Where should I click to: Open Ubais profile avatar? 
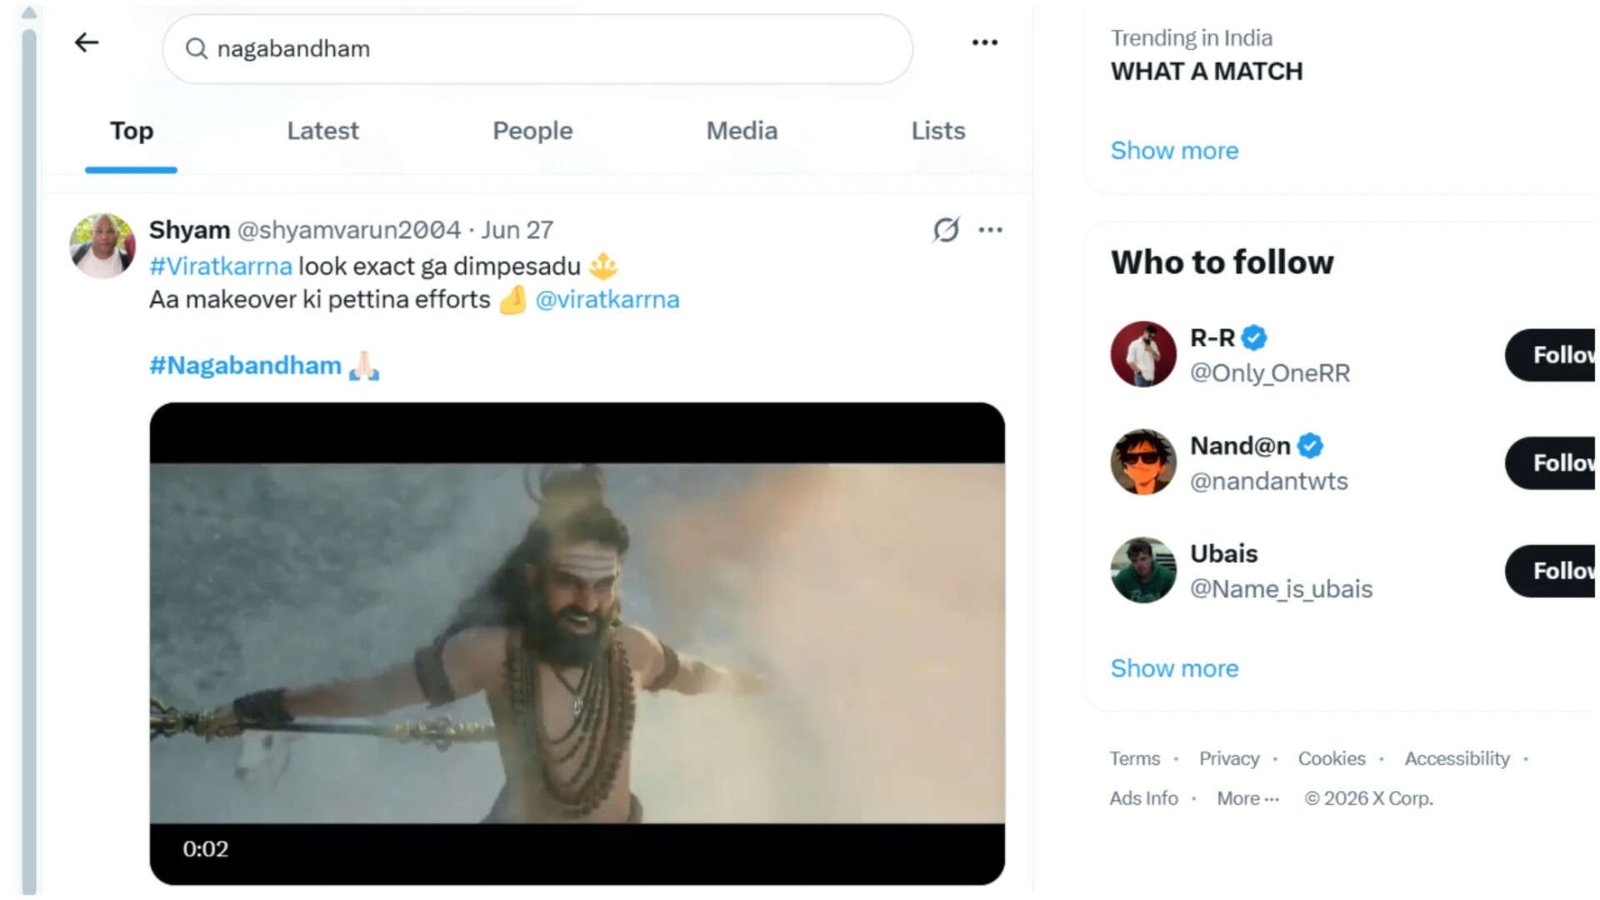1143,570
